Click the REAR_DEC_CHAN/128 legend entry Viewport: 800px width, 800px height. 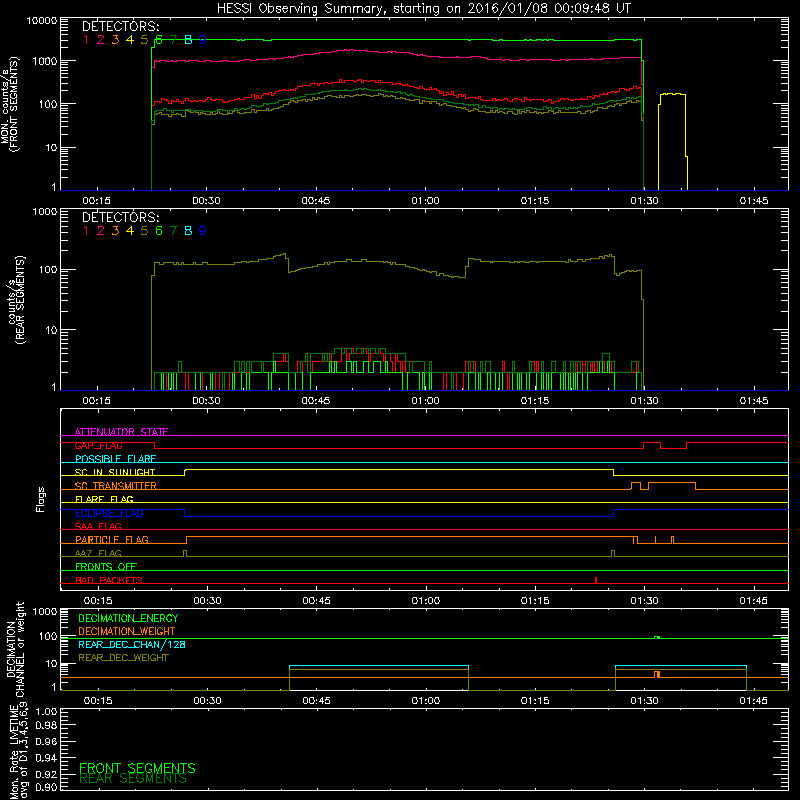[132, 645]
